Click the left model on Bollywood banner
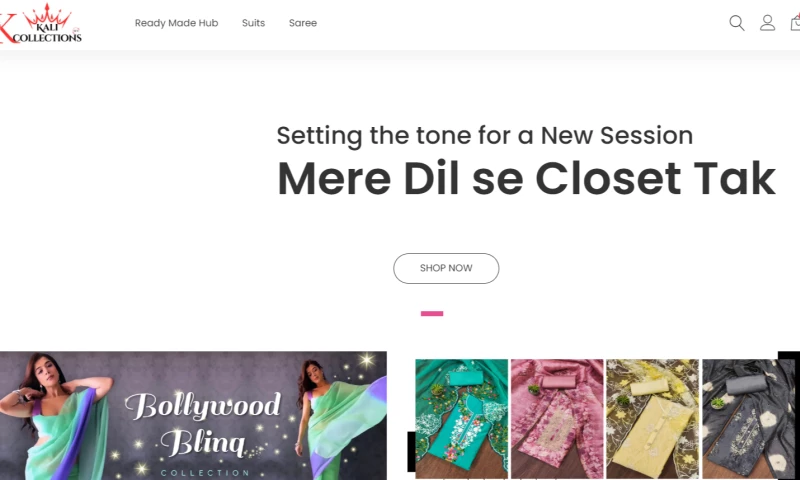Screen dimensions: 800x480 (x=54, y=416)
